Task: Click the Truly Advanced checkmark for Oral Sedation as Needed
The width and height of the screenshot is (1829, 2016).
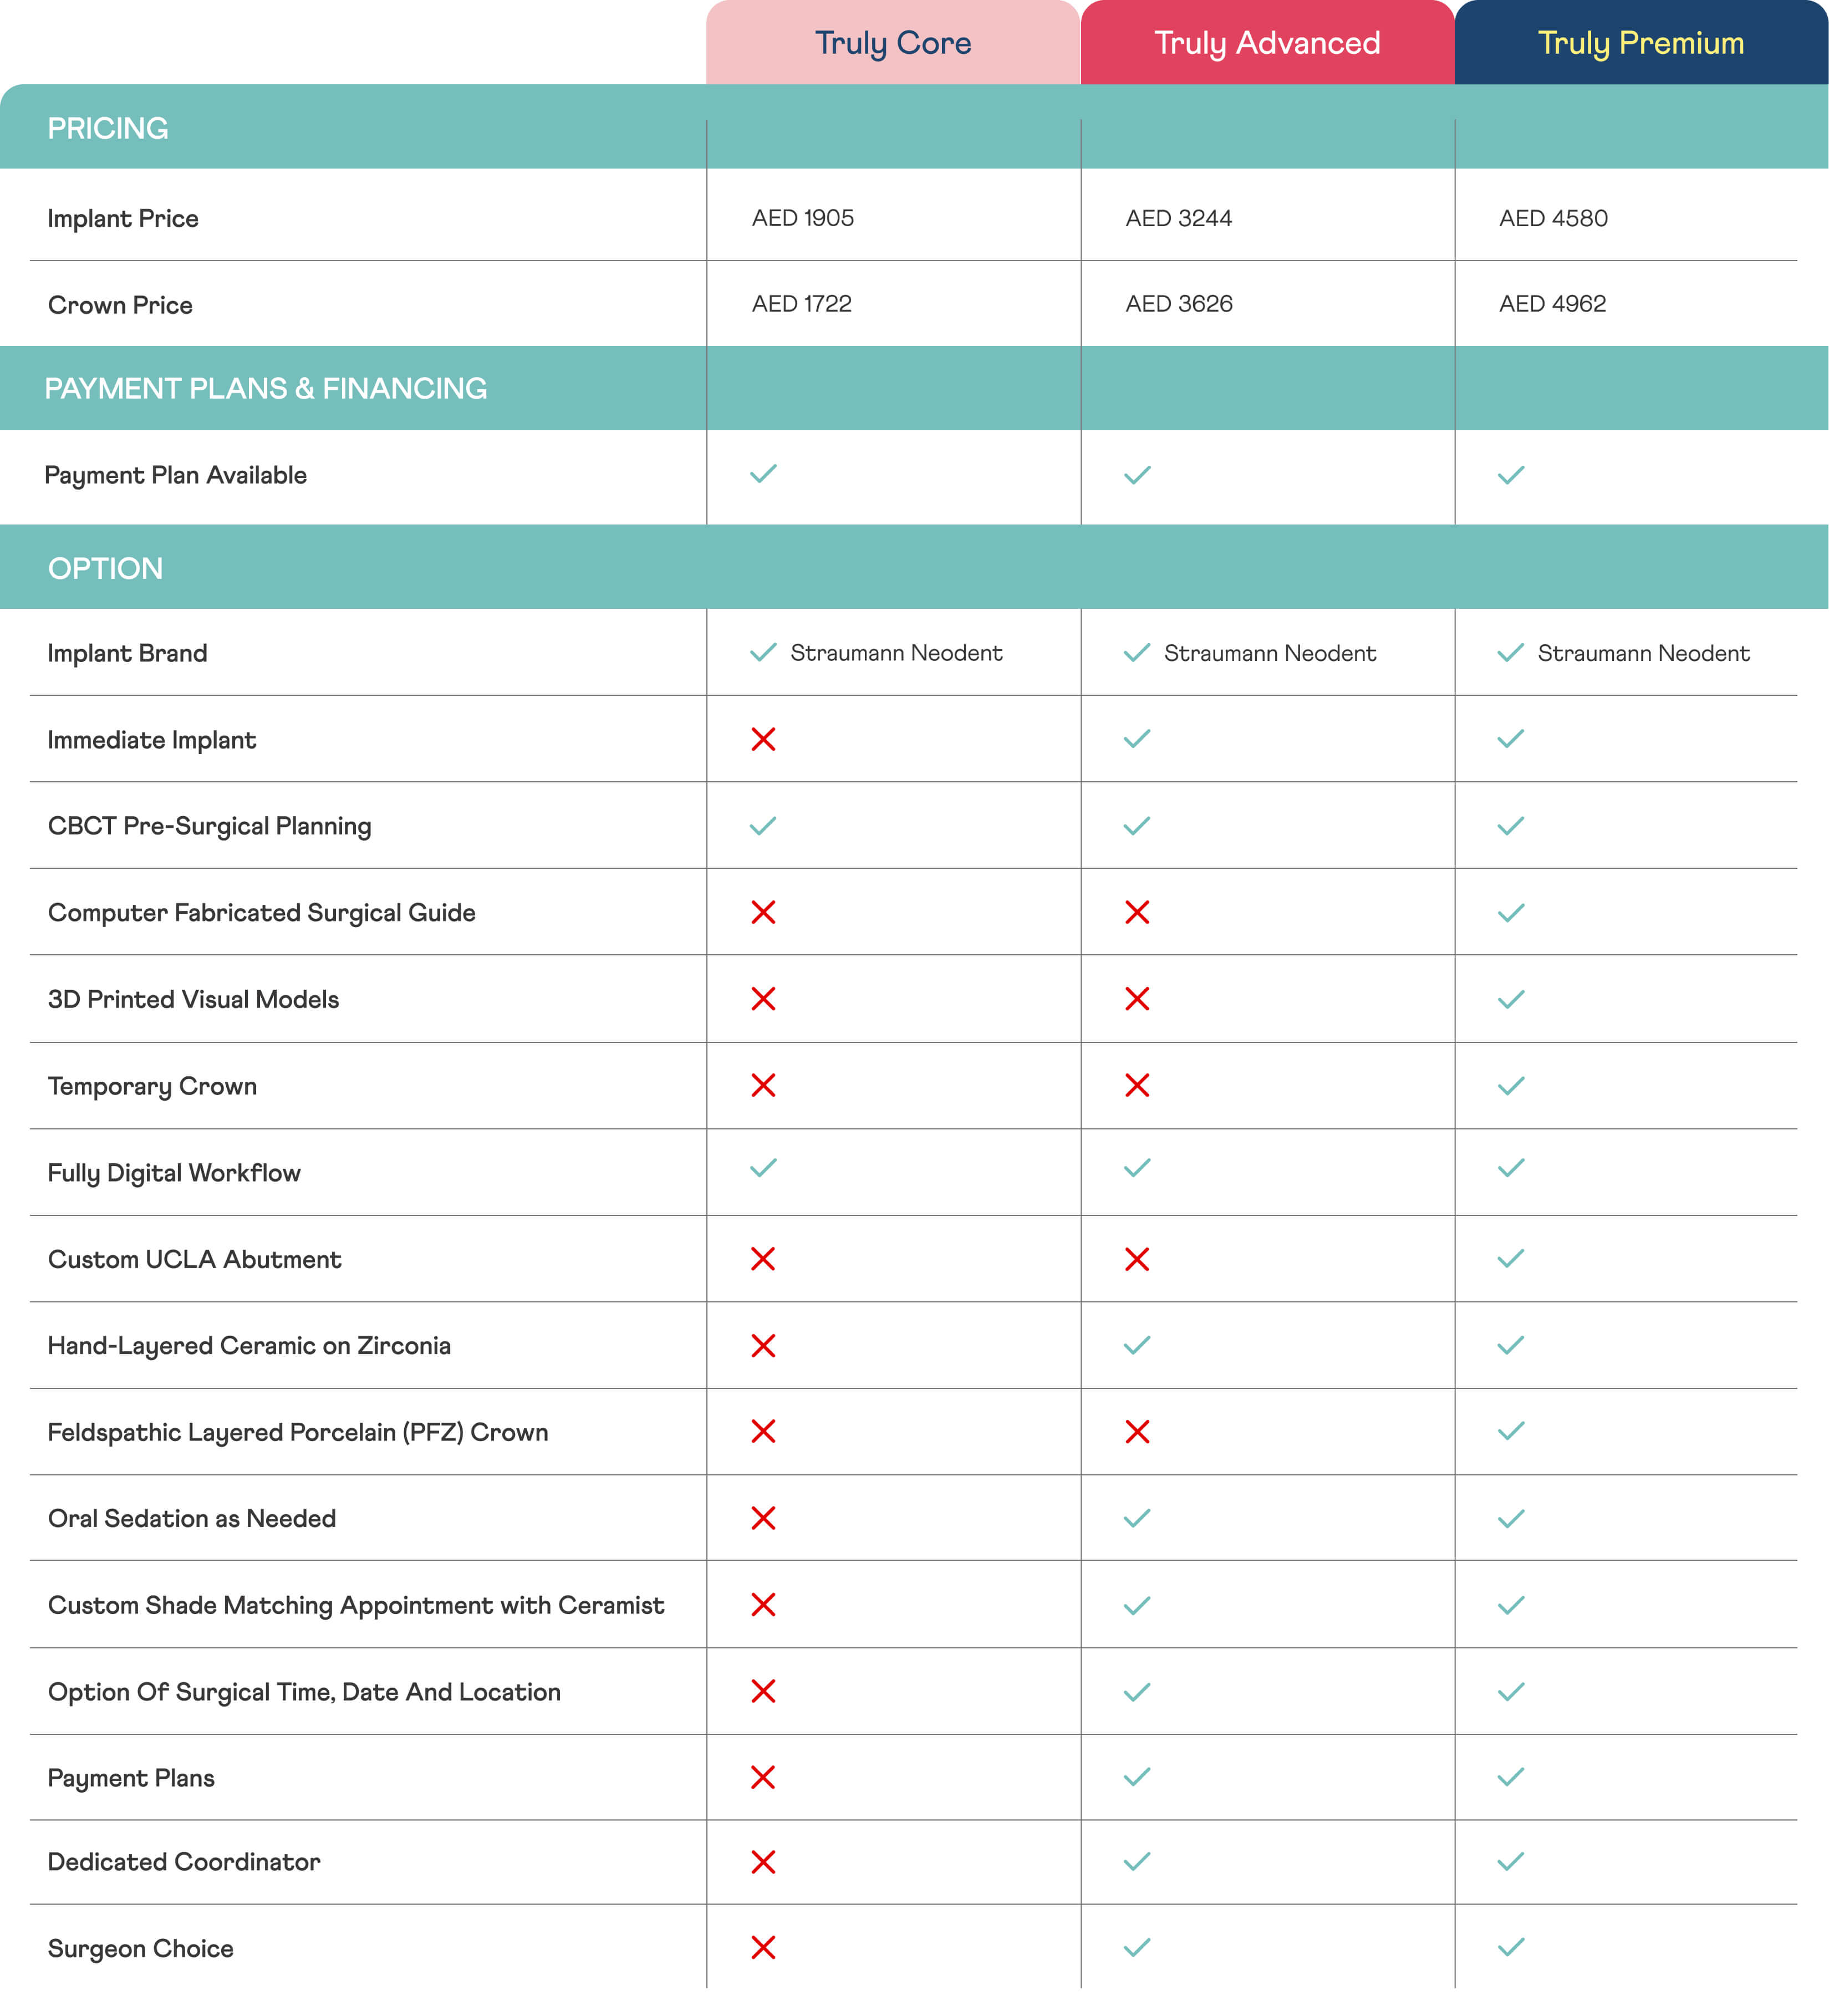Action: (1137, 1518)
